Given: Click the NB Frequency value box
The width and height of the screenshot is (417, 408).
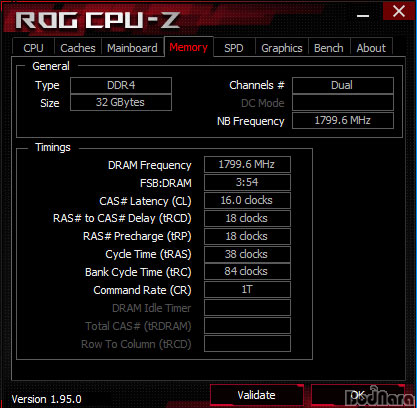Looking at the screenshot, I should 343,120.
